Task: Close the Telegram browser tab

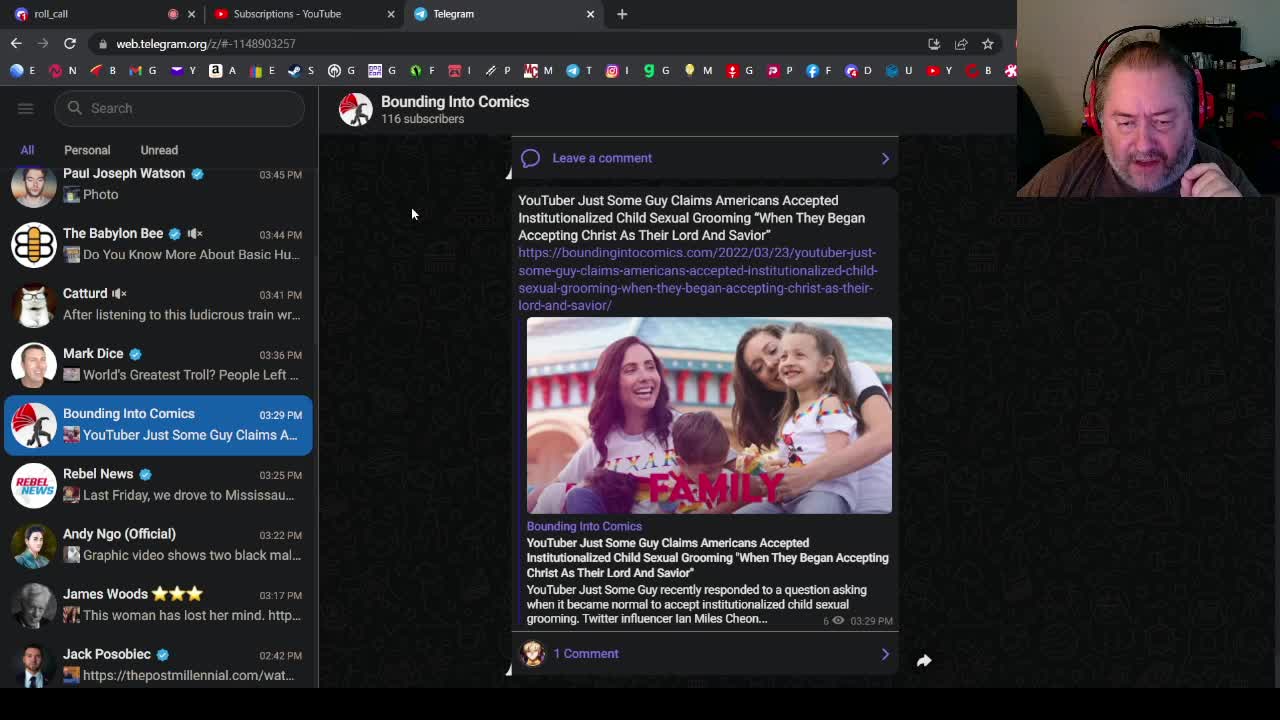Action: coord(590,14)
